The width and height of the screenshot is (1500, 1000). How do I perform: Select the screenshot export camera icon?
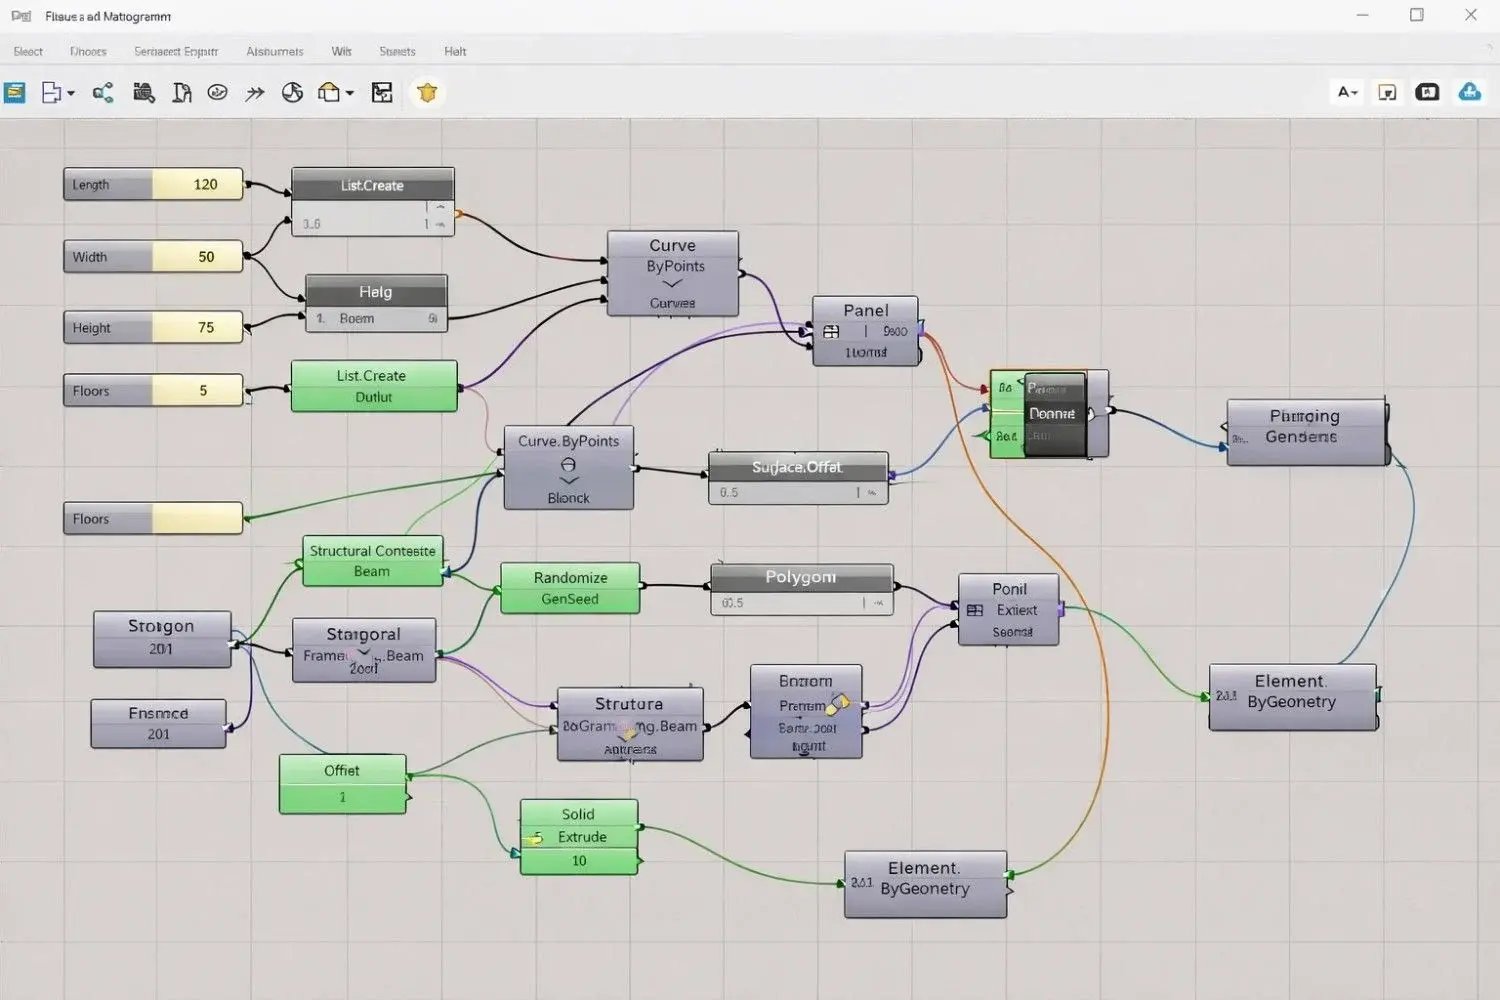coord(144,92)
